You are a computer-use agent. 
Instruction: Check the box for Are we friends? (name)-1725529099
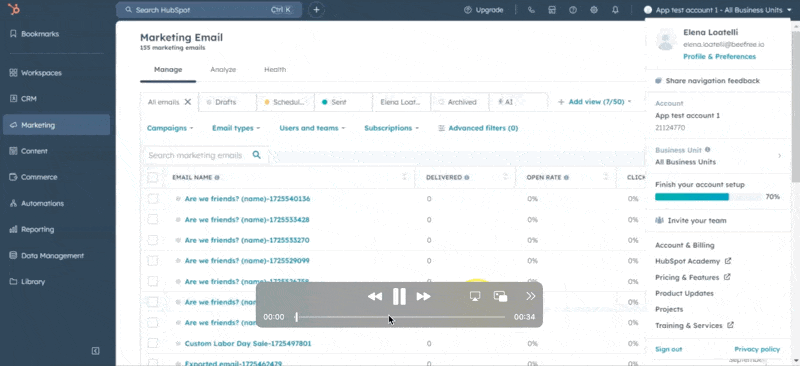coord(153,261)
